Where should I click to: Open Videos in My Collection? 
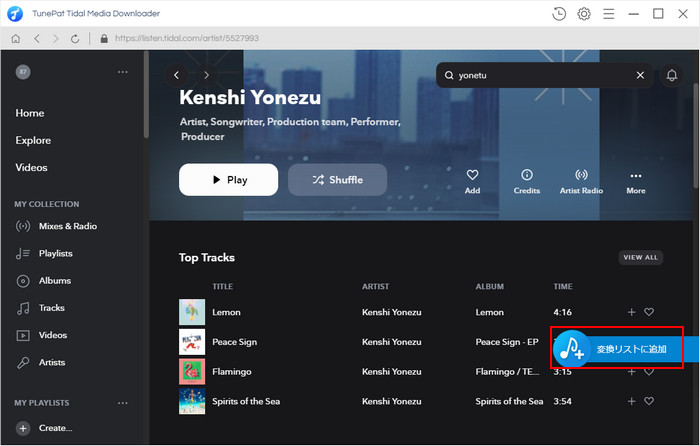(x=42, y=335)
